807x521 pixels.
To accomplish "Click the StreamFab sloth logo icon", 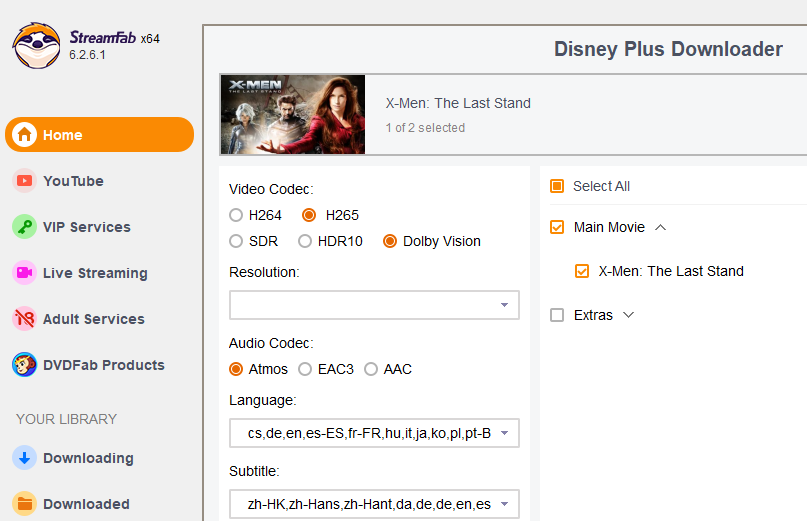I will [37, 46].
